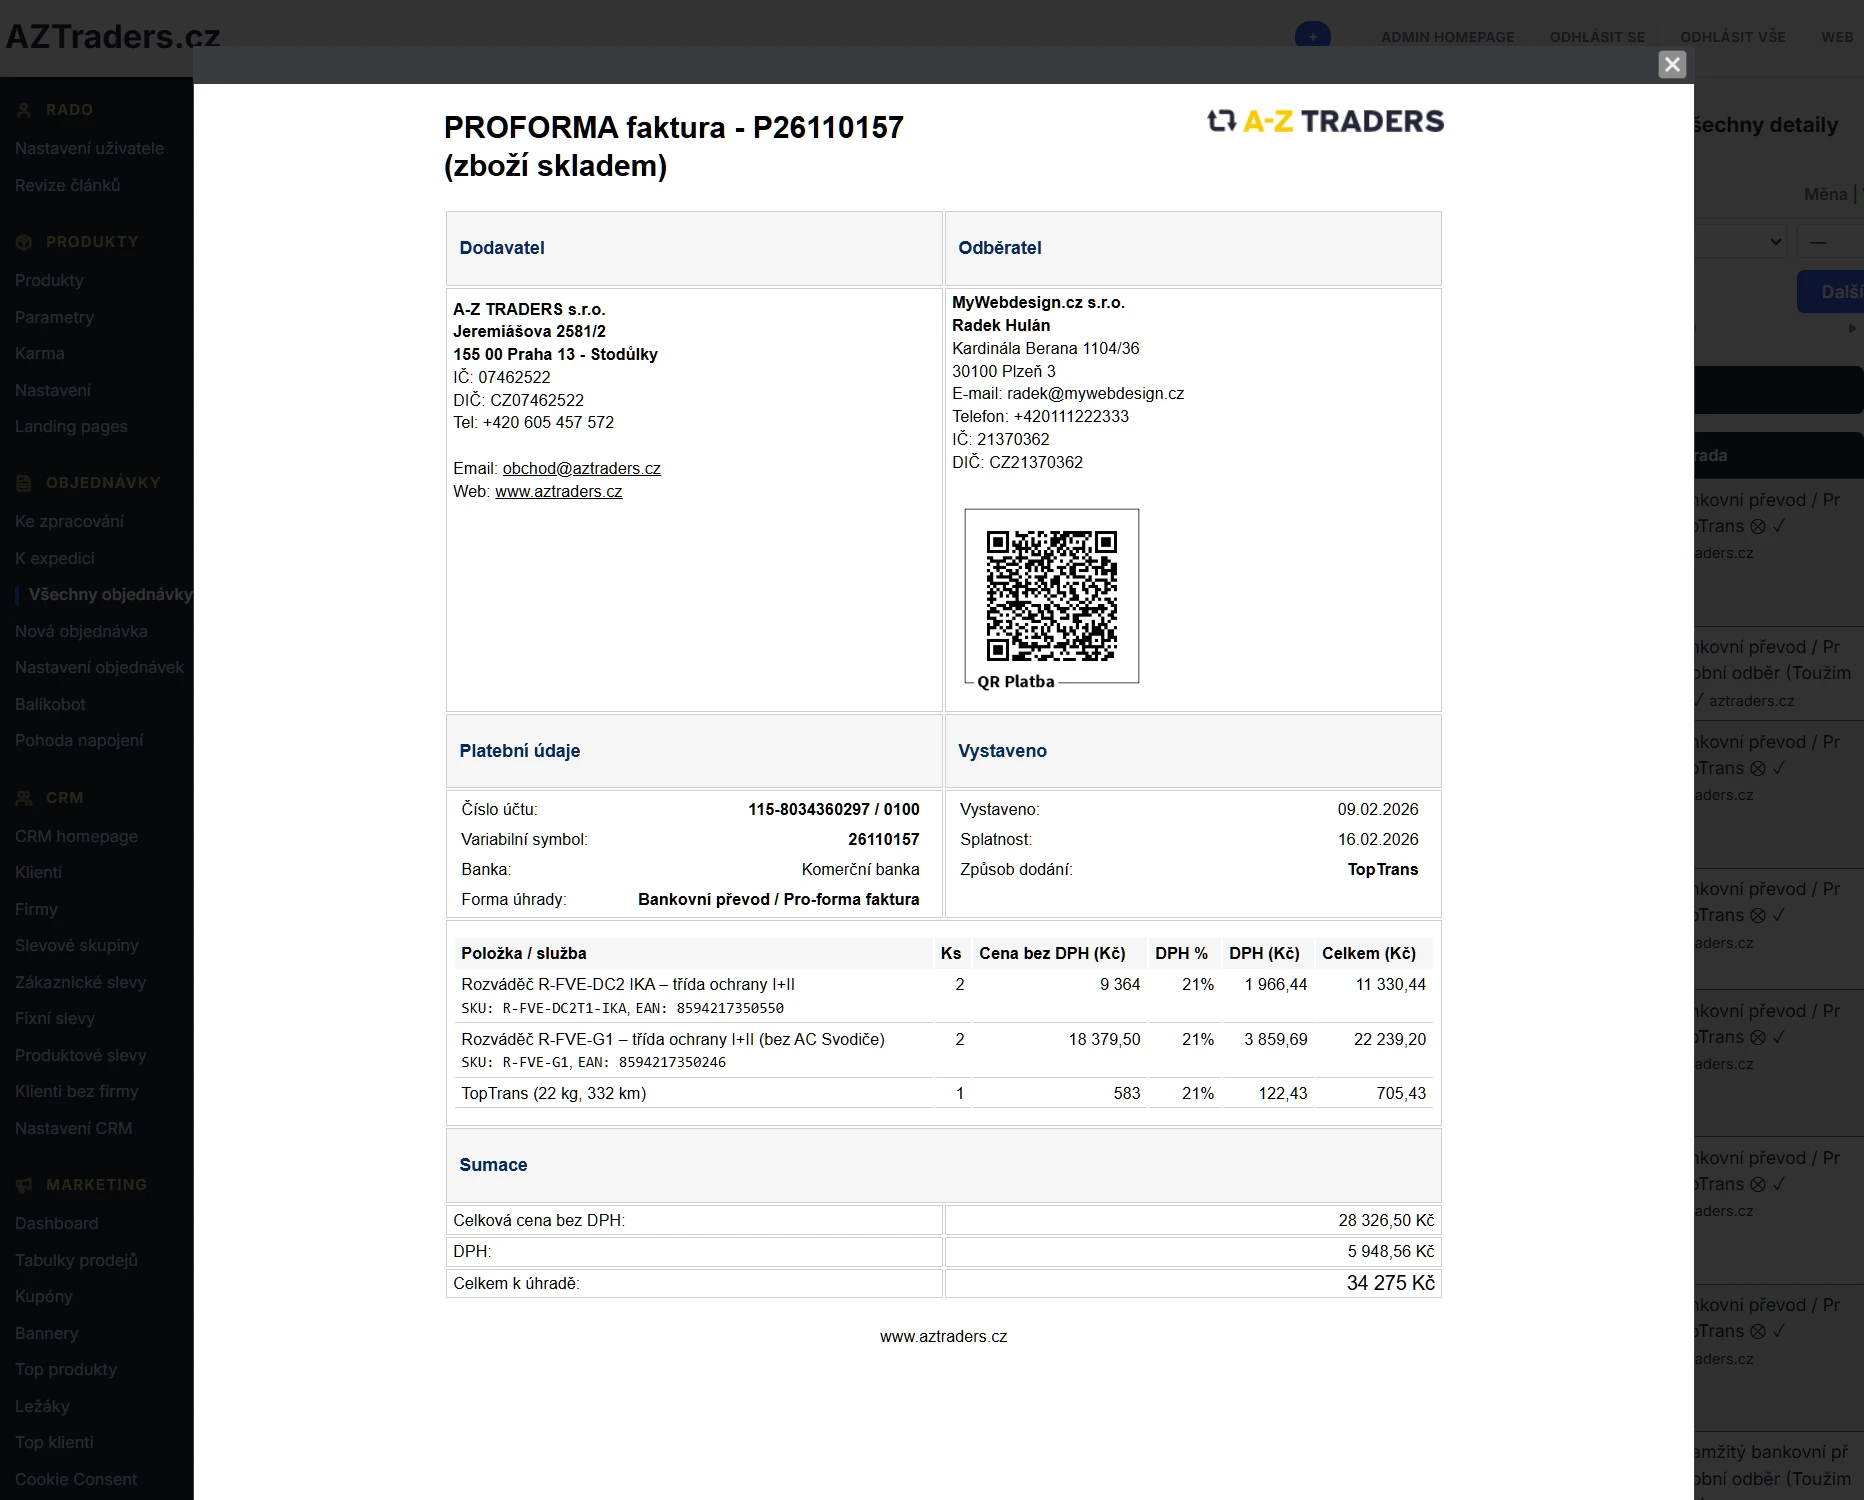Open Balíkobot in sidebar
Image resolution: width=1864 pixels, height=1500 pixels.
(50, 704)
